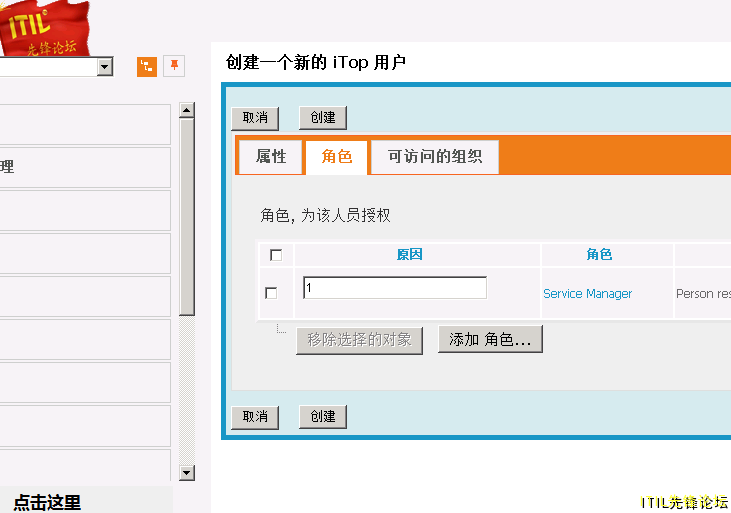
Task: Switch to the 属性 tab
Action: click(x=271, y=157)
